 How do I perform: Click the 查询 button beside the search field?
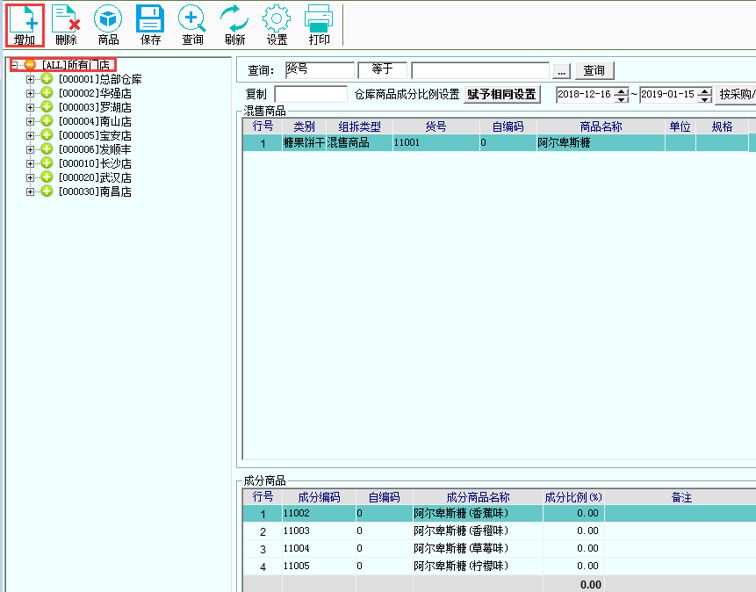pyautogui.click(x=594, y=70)
